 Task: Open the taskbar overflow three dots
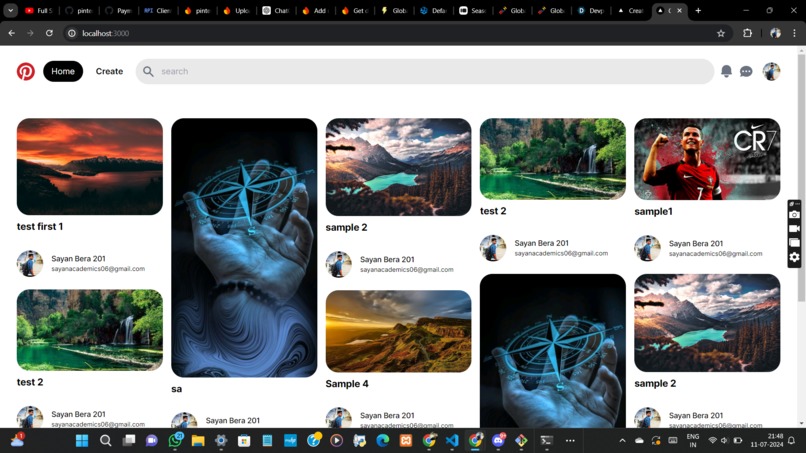pyautogui.click(x=570, y=441)
